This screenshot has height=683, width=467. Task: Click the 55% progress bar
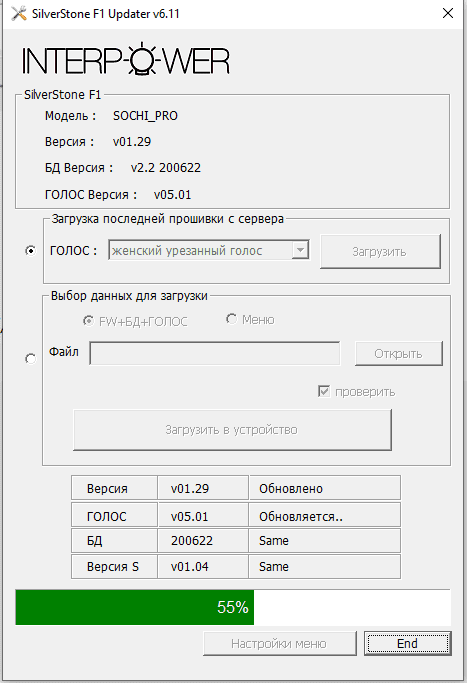[233, 607]
